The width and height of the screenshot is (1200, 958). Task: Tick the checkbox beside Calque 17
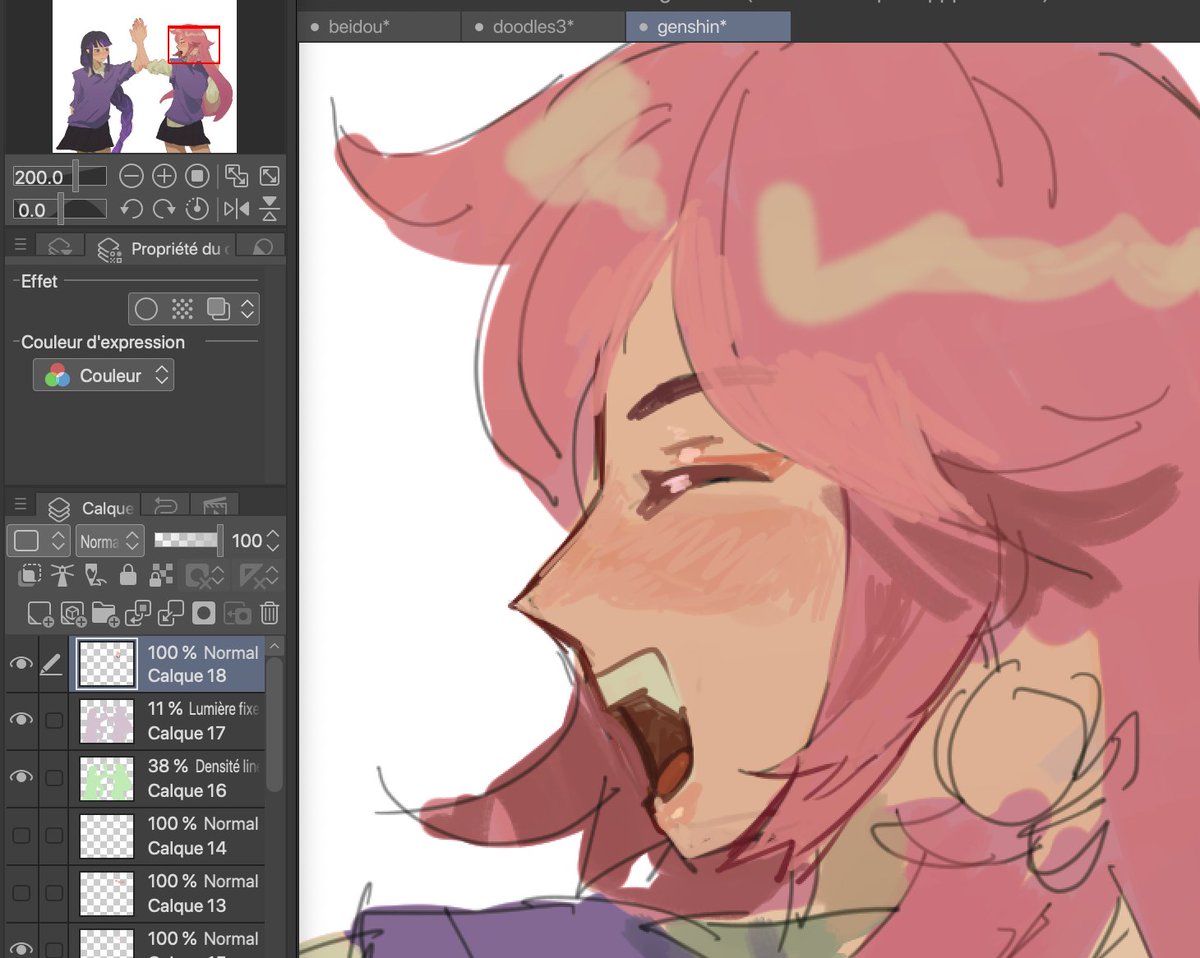point(54,720)
